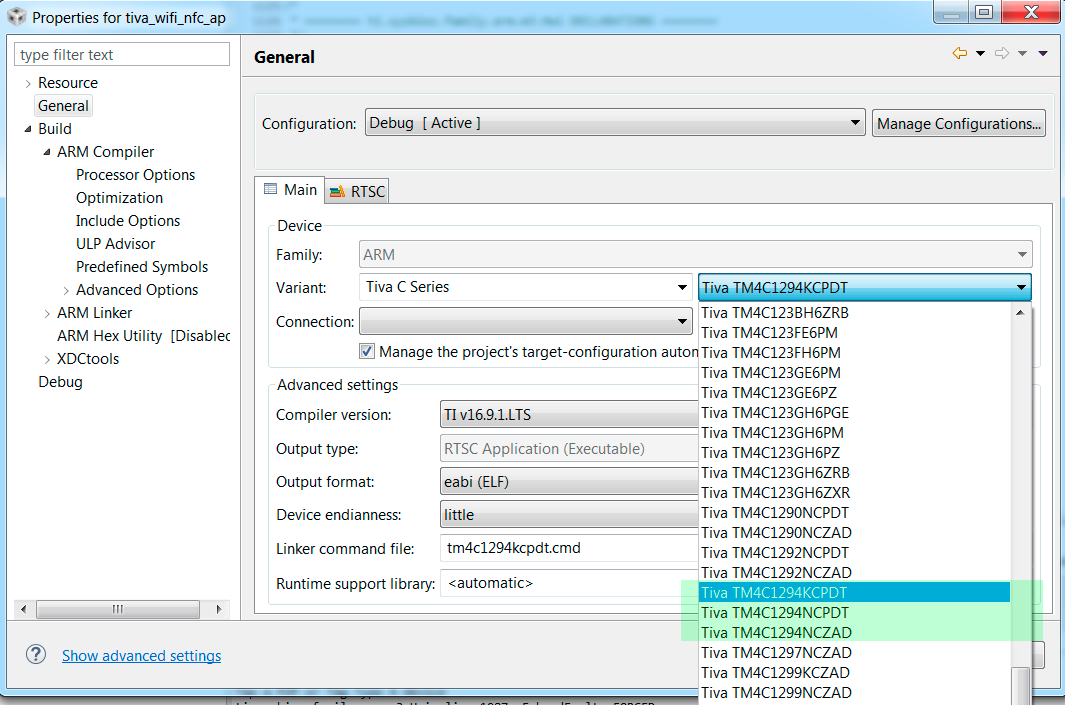
Task: Collapse the Build tree node
Action: click(28, 129)
